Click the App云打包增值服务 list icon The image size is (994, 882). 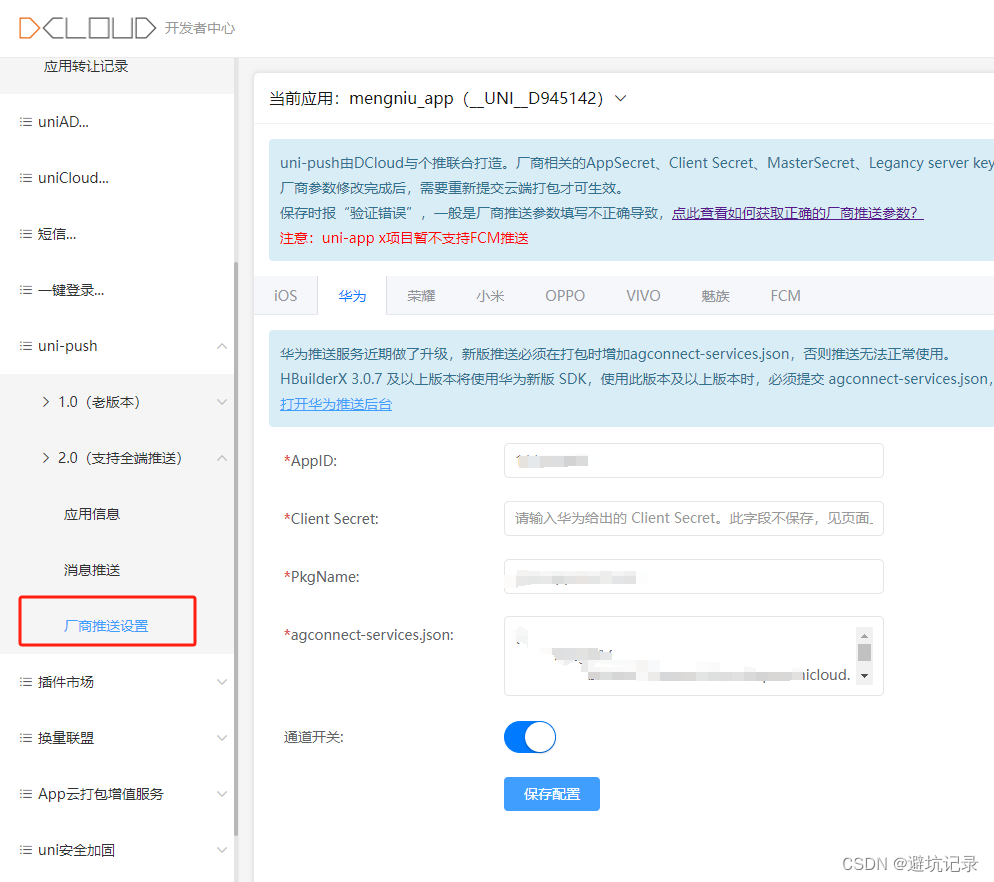pyautogui.click(x=25, y=794)
